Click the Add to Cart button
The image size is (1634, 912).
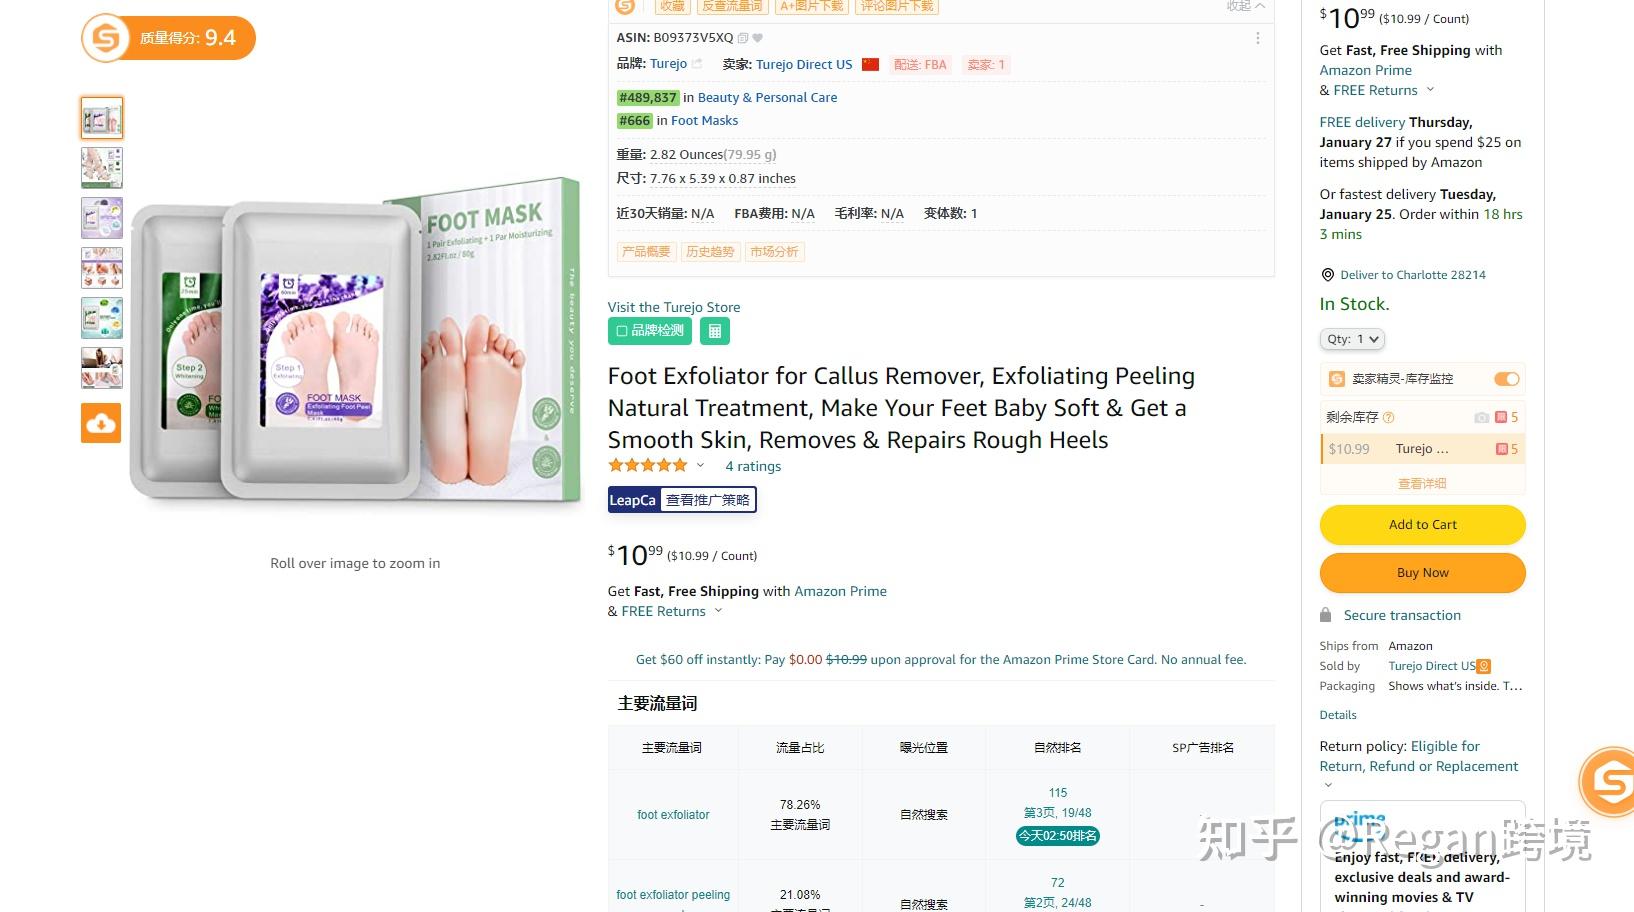click(1422, 525)
